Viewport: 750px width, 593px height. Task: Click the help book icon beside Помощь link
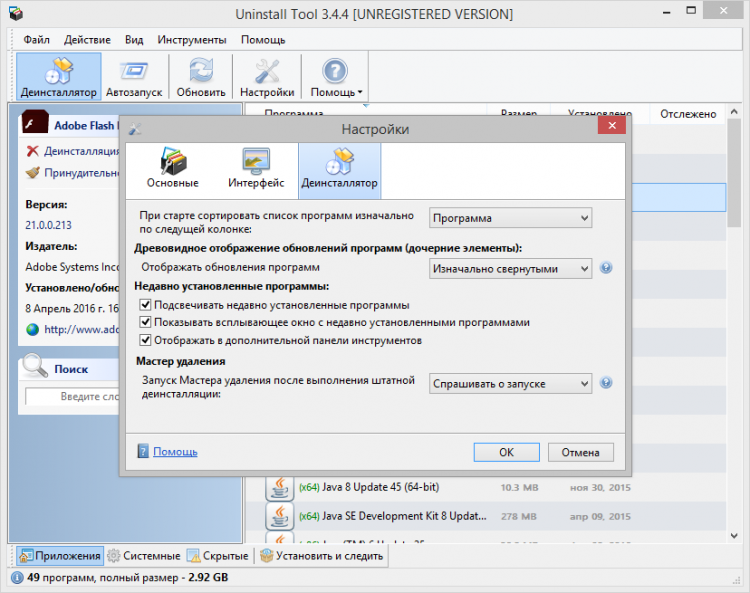click(143, 451)
